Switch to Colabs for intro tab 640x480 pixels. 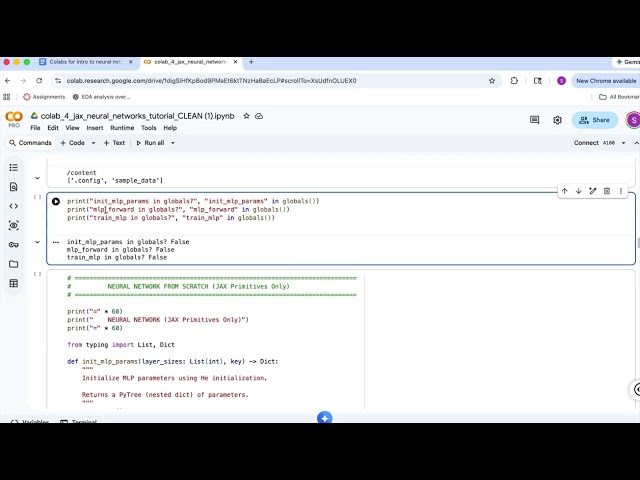(x=86, y=62)
